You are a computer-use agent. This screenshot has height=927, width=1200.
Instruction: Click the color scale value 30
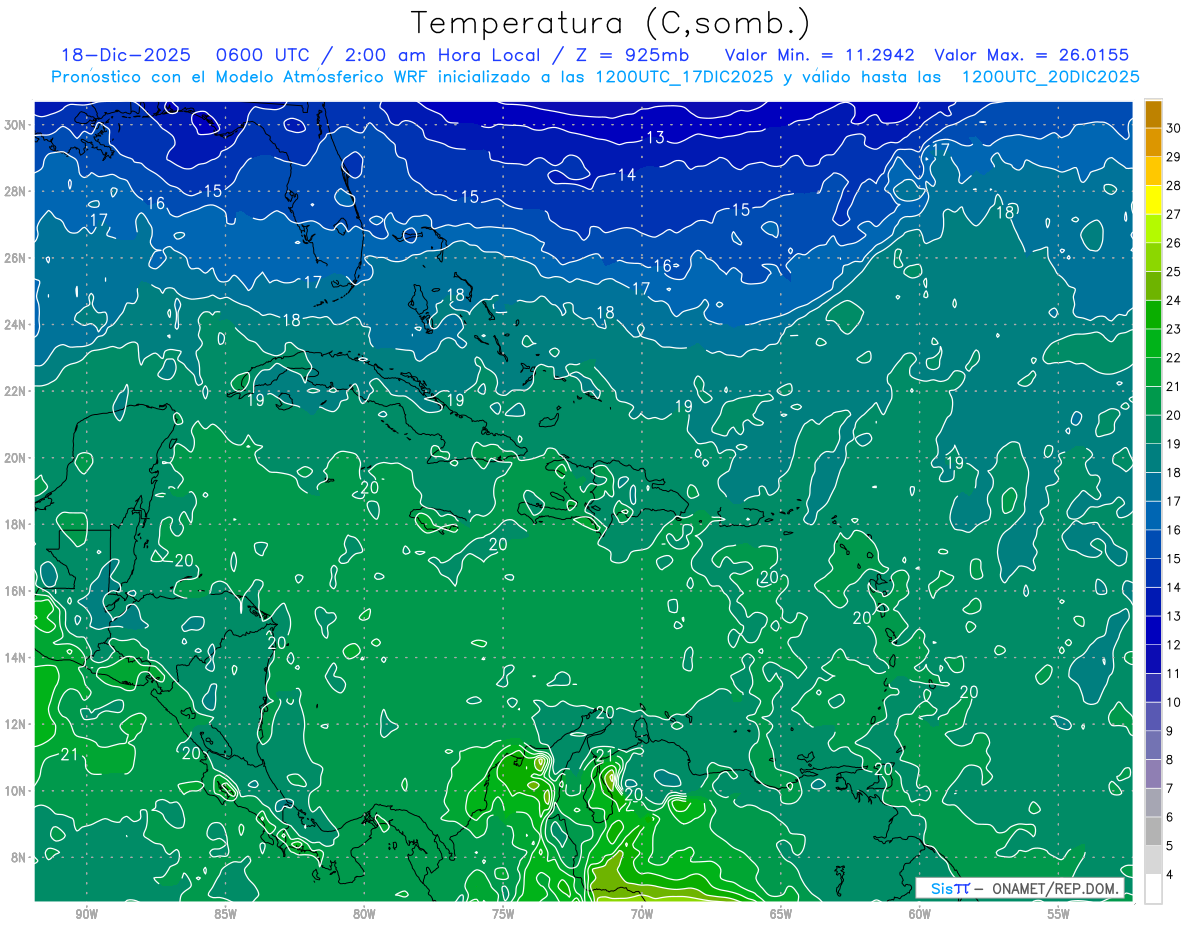coord(1173,127)
